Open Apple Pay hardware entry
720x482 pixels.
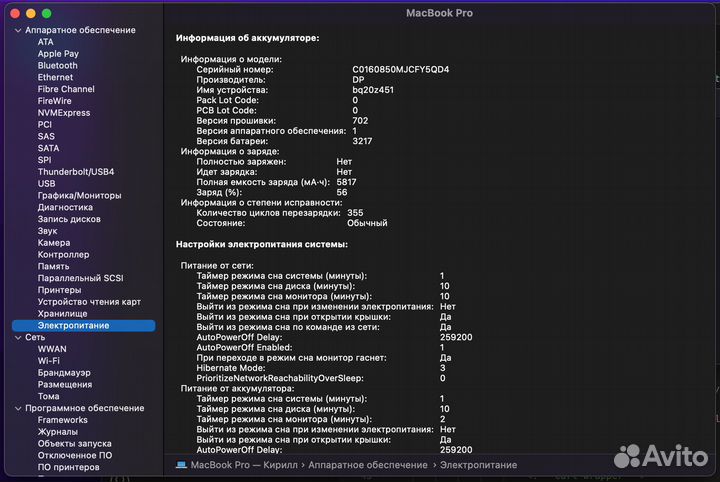(58, 54)
